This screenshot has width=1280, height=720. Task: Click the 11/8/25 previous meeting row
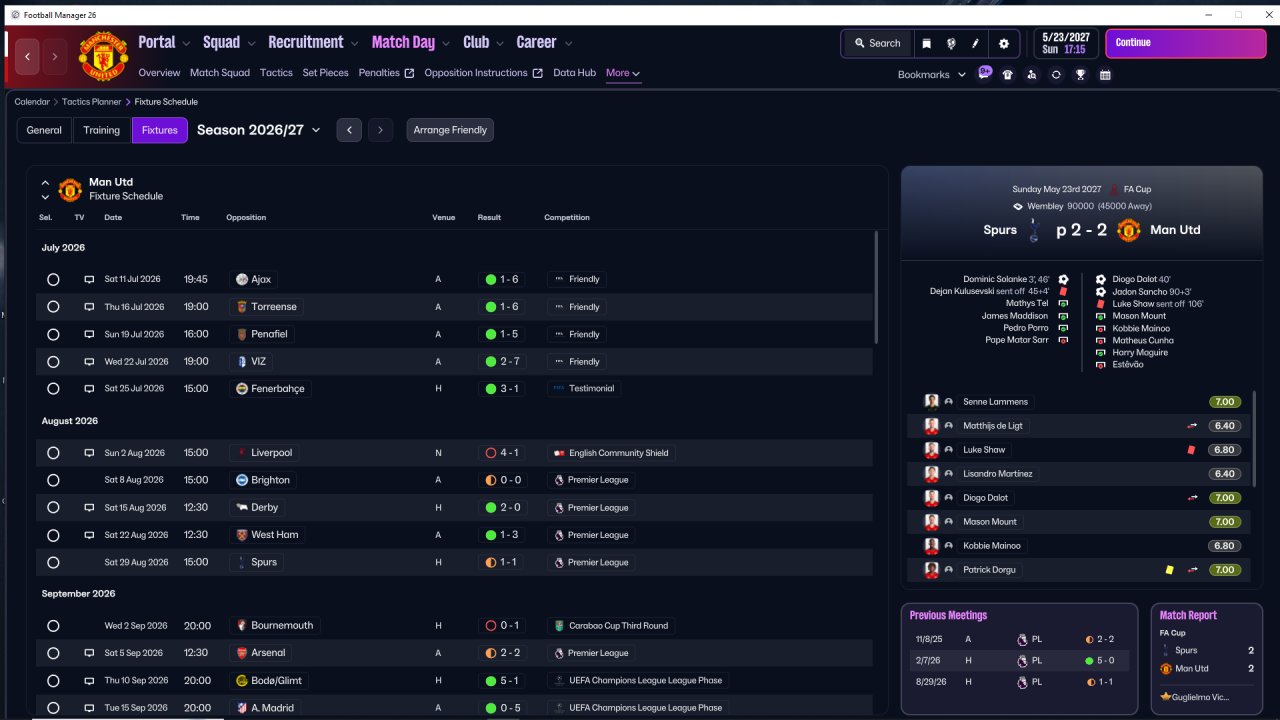1018,639
